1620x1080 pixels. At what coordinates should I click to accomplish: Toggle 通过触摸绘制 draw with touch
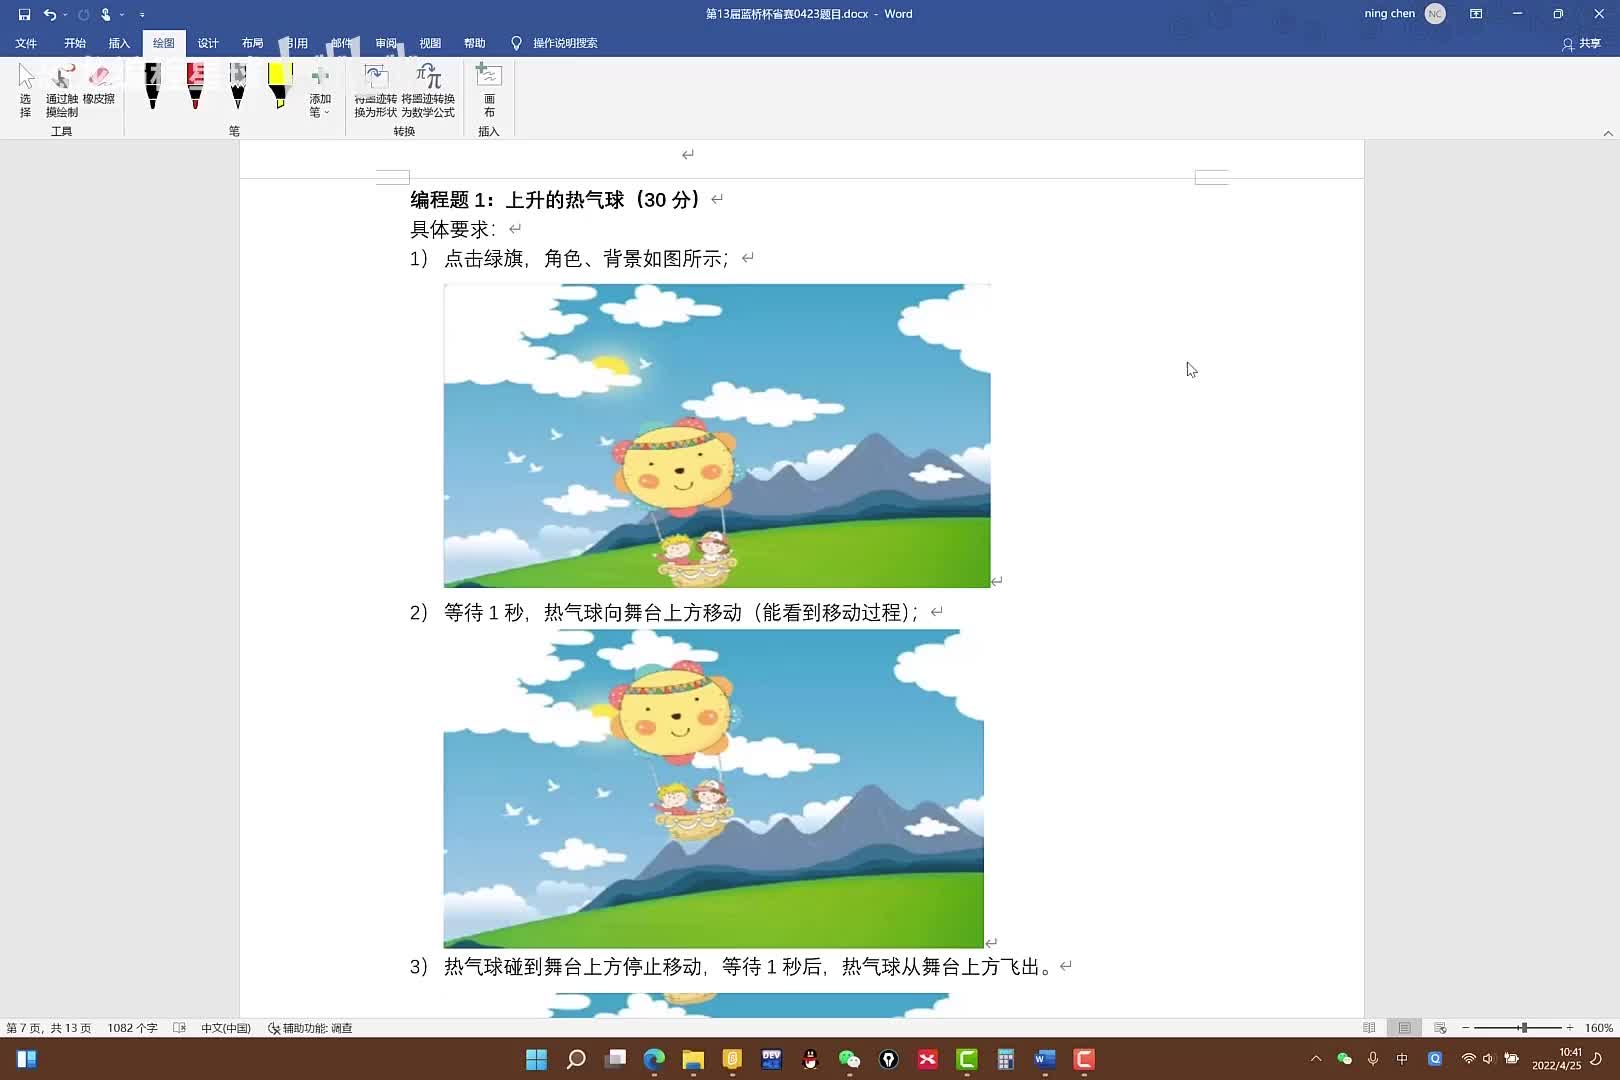point(62,90)
